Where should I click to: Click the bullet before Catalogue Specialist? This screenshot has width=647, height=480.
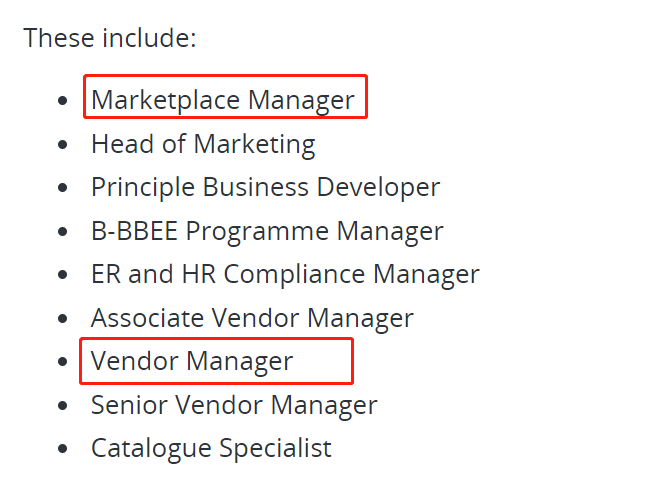click(64, 449)
